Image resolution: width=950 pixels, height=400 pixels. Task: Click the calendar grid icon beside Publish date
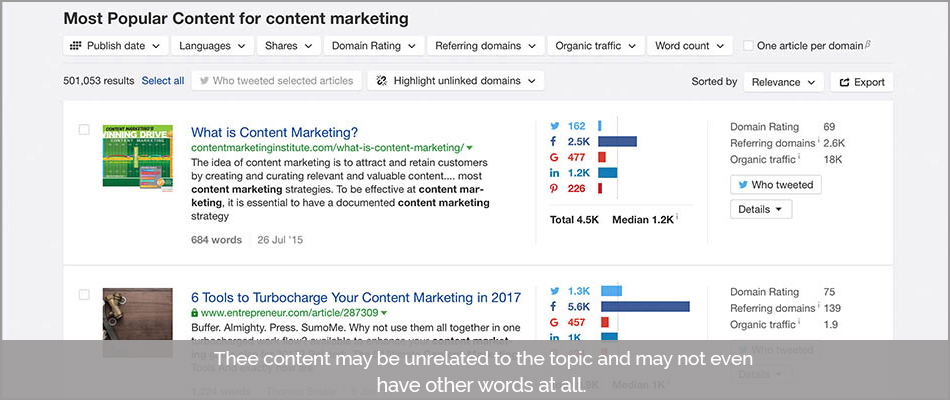click(76, 45)
